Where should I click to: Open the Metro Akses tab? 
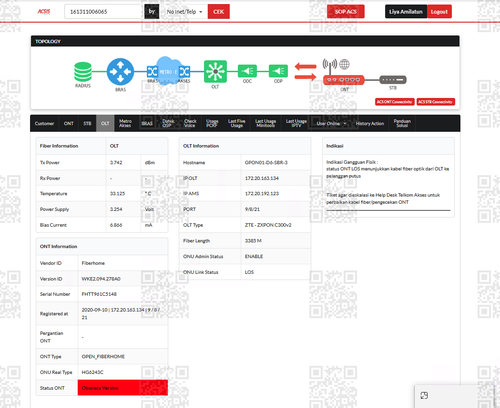pyautogui.click(x=125, y=123)
